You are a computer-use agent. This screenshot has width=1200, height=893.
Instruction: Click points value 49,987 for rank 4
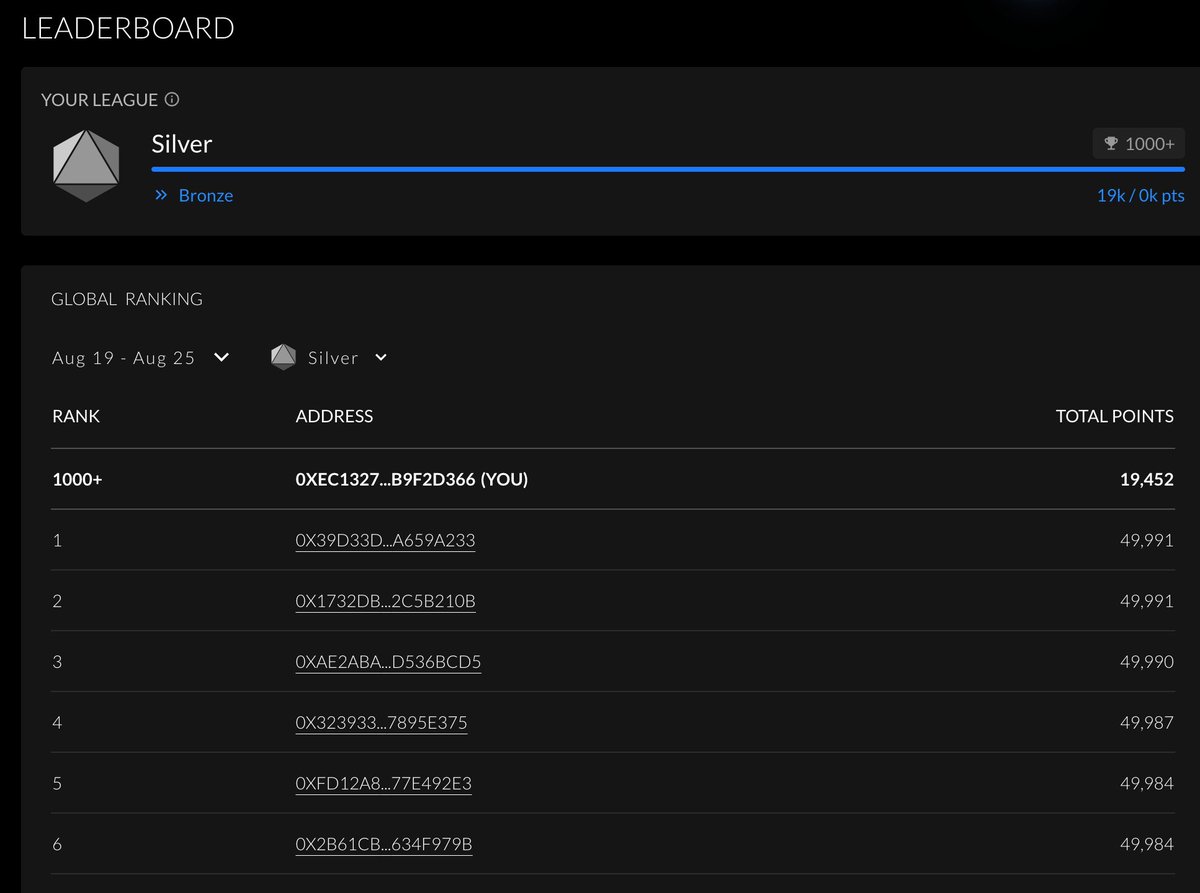[1147, 723]
